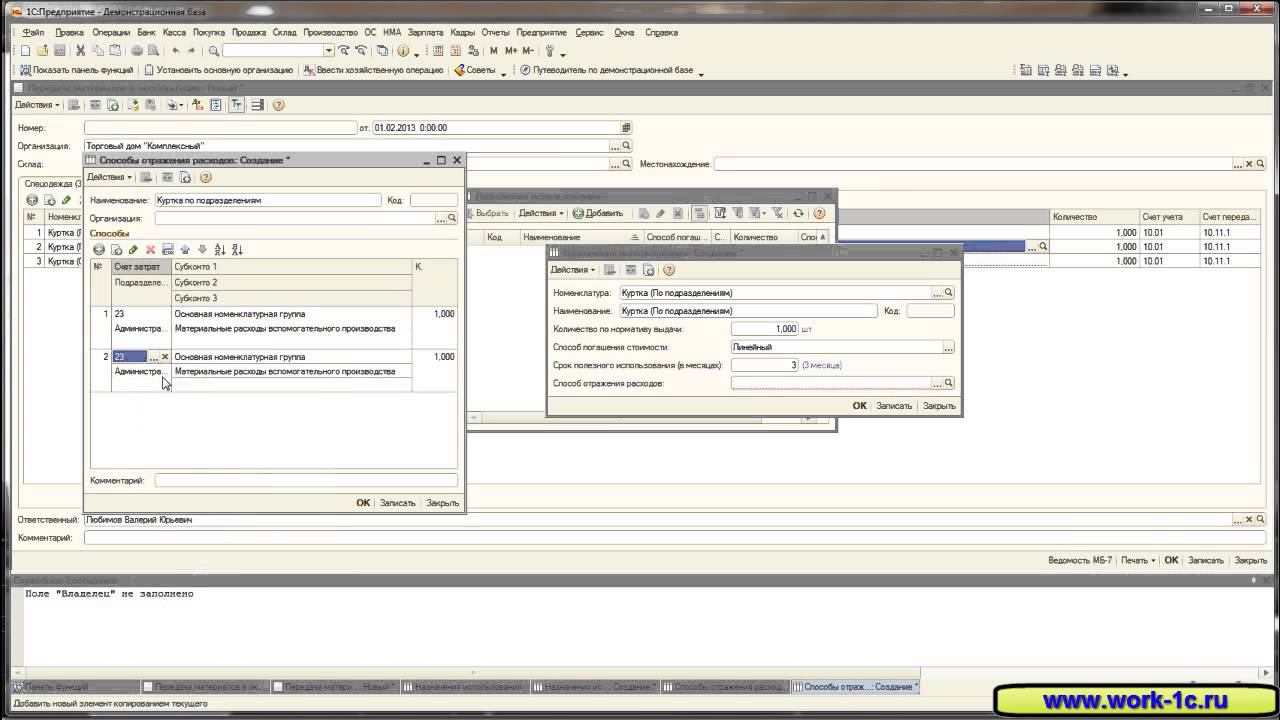Image resolution: width=1280 pixels, height=720 pixels.
Task: Switch to the Назначения использования window tab
Action: pyautogui.click(x=466, y=687)
